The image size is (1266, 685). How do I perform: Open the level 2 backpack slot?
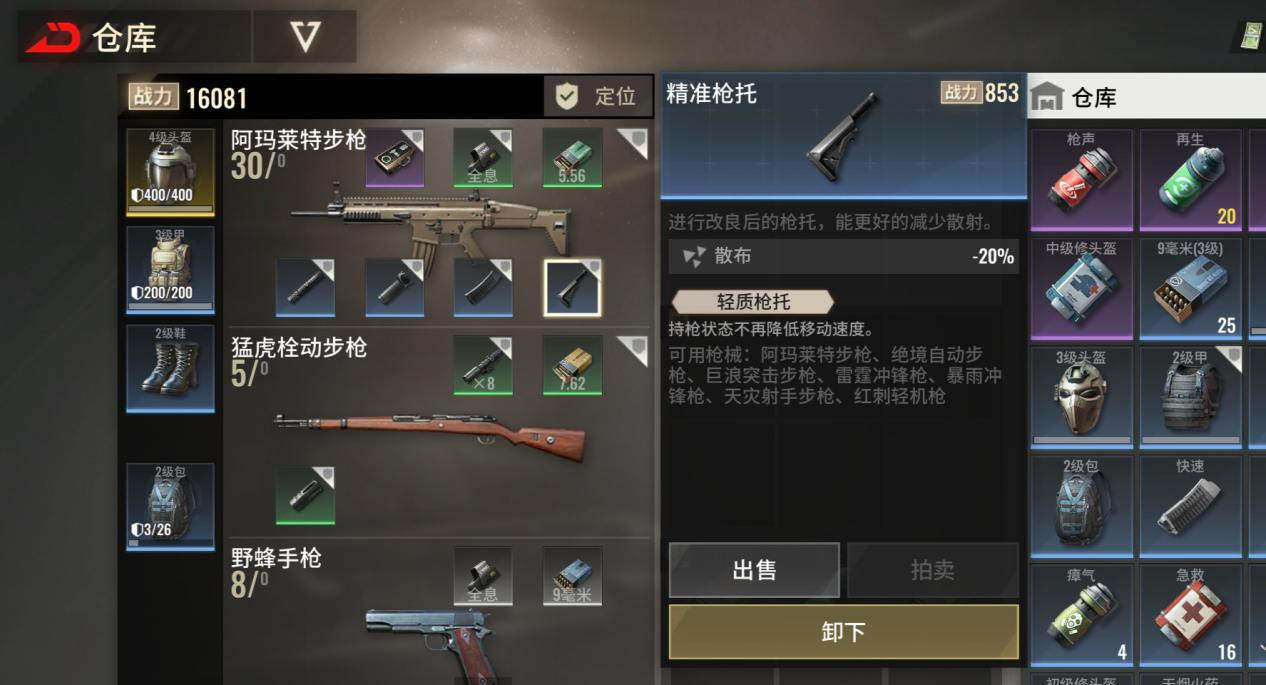(x=170, y=506)
